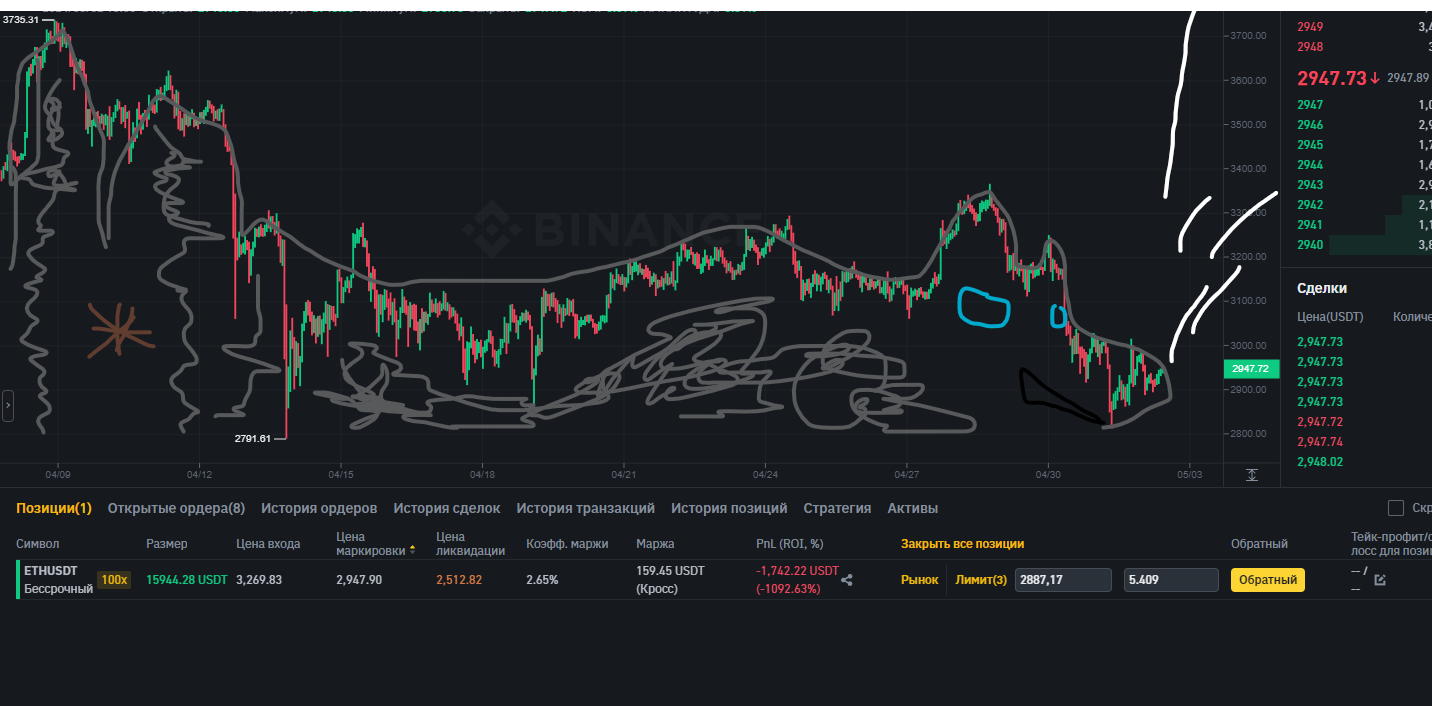The width and height of the screenshot is (1432, 706).
Task: Open the История сделок tab
Action: click(446, 508)
